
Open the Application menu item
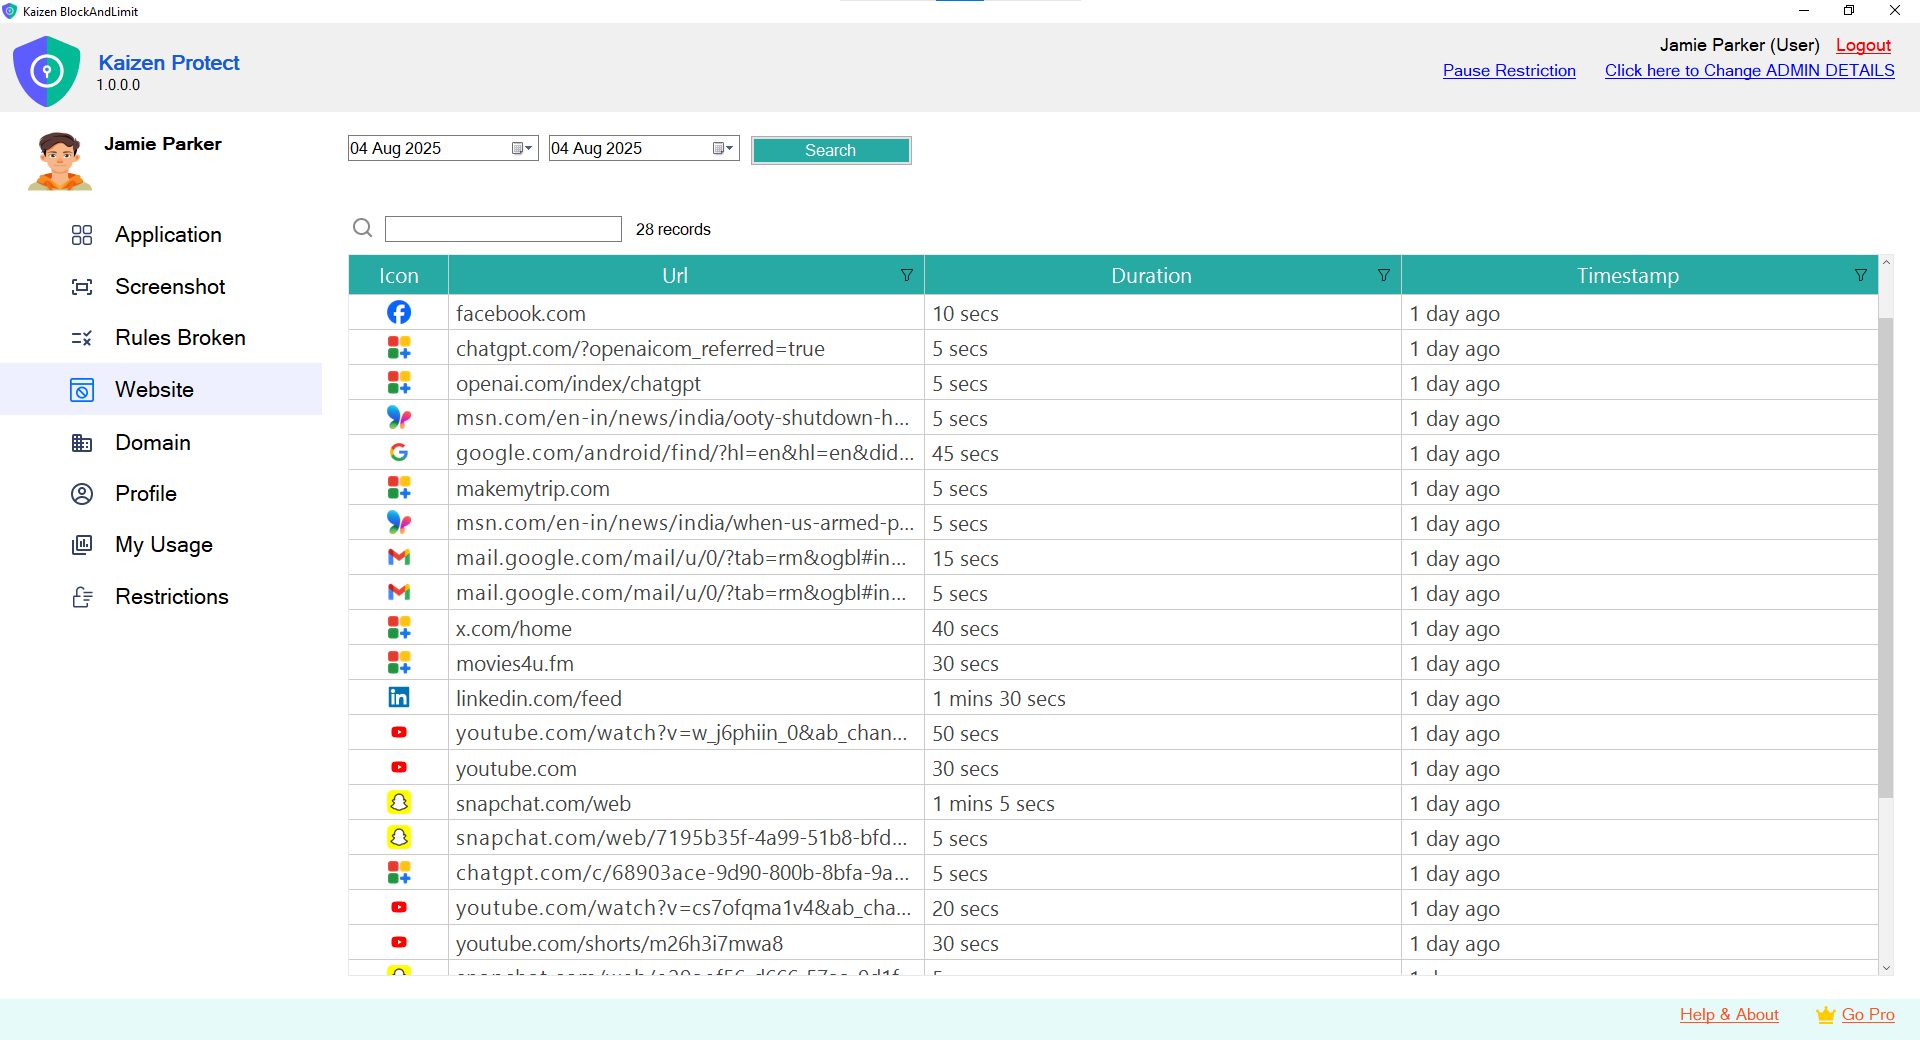point(168,235)
